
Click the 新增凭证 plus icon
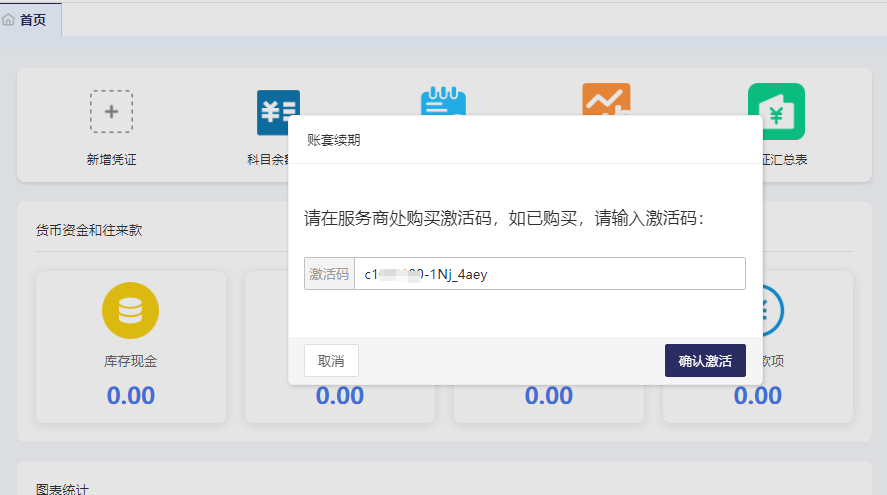(111, 111)
